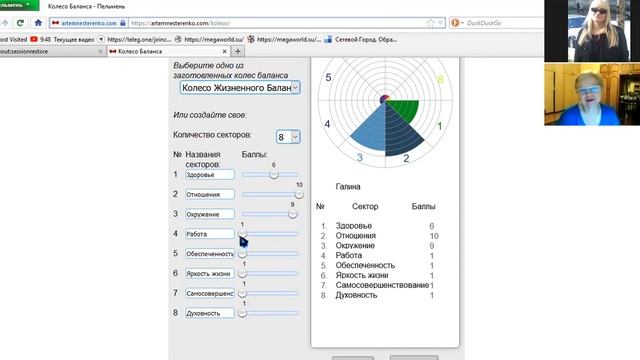Screen dimensions: 640x360
Task: Click the 'Работа' sector name field
Action: pos(210,234)
